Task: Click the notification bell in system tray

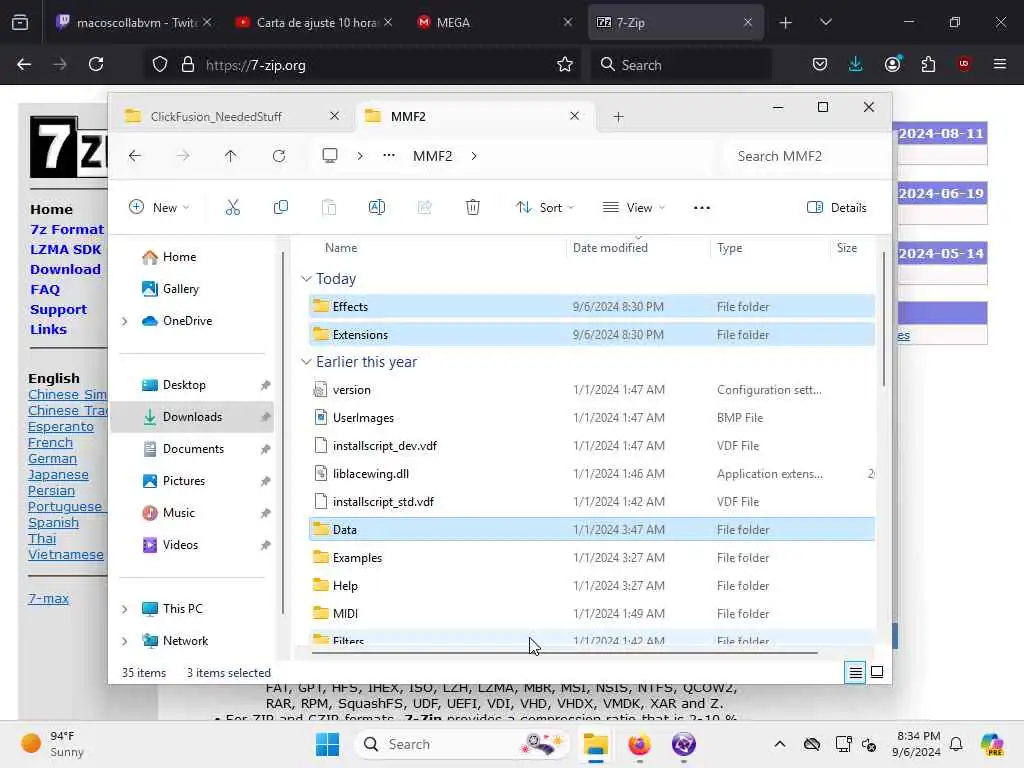Action: click(x=956, y=744)
